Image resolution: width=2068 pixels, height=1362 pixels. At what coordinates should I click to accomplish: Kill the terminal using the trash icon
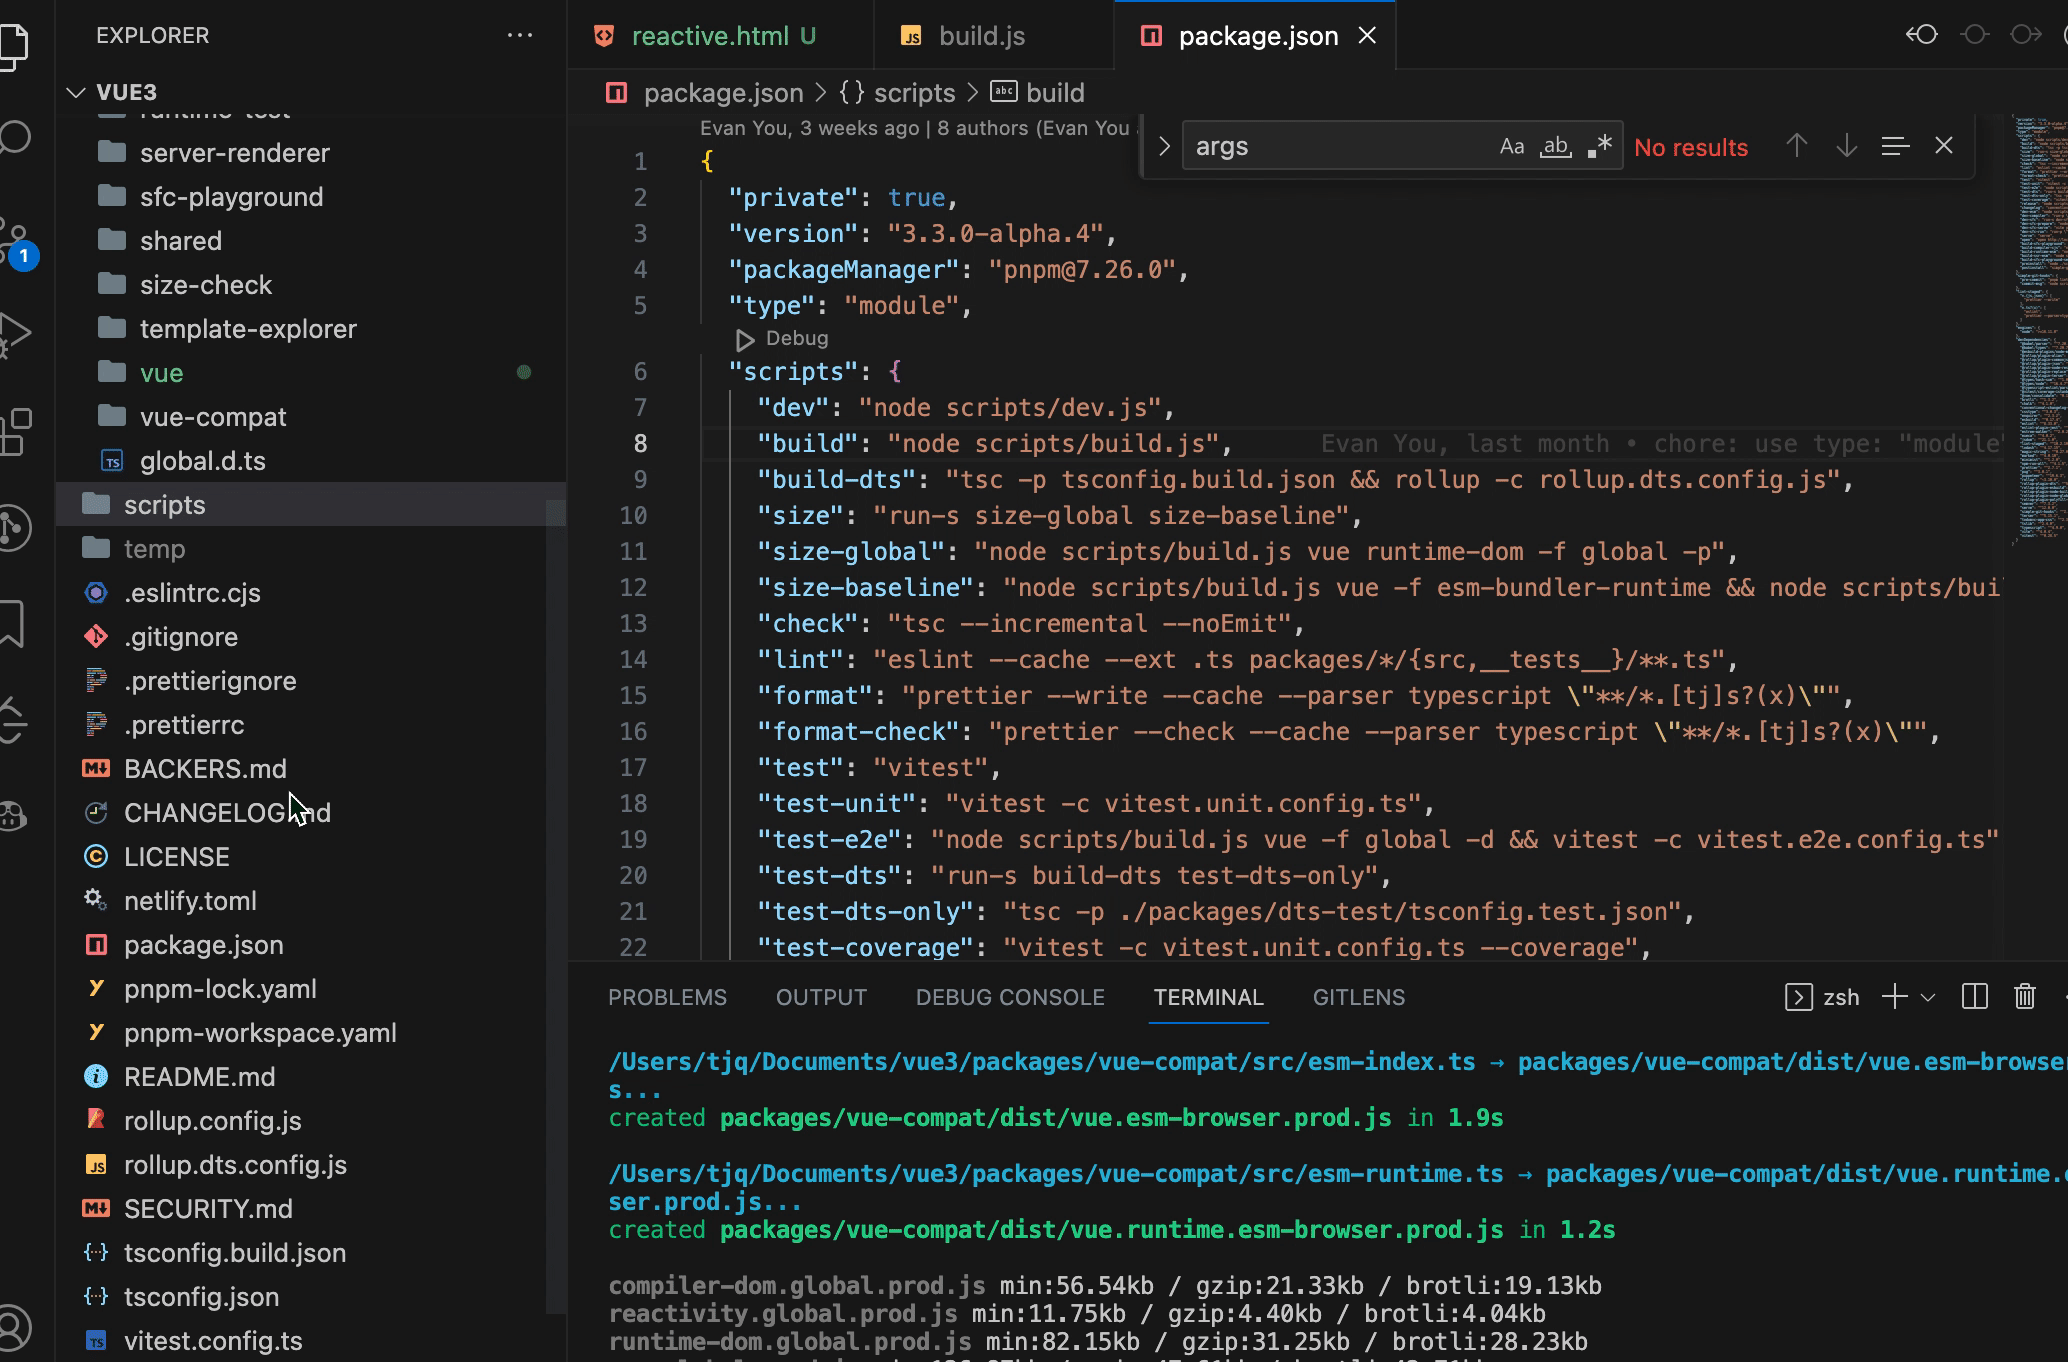pyautogui.click(x=2025, y=996)
